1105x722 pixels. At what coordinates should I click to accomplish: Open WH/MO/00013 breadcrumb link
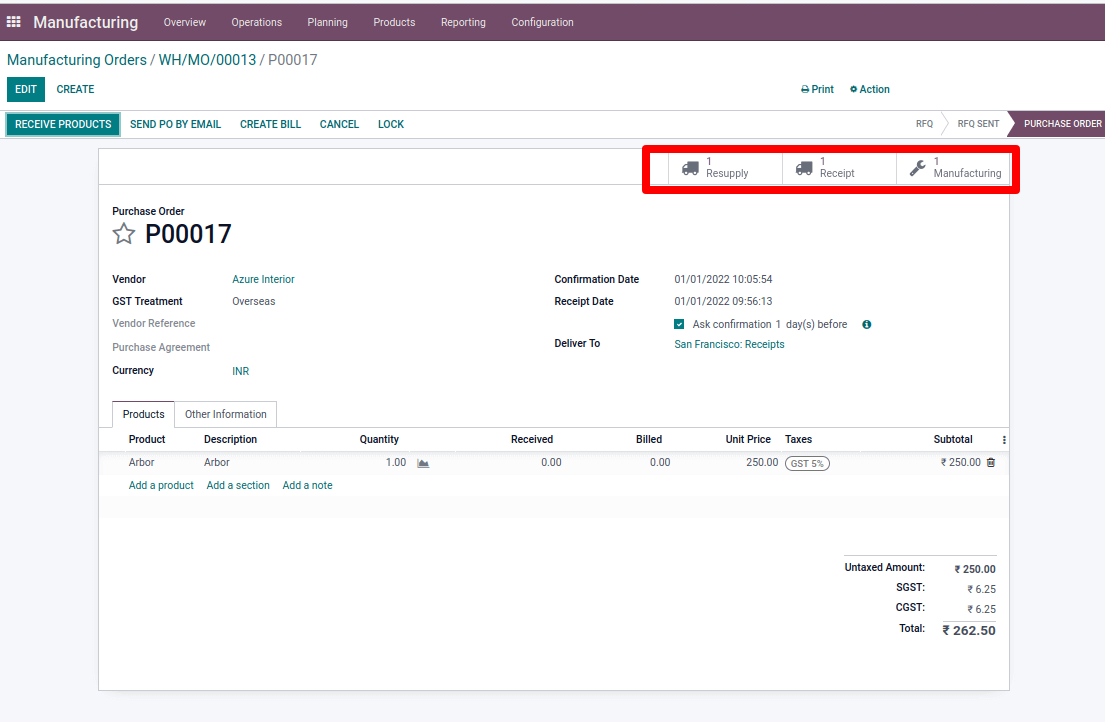coord(207,60)
